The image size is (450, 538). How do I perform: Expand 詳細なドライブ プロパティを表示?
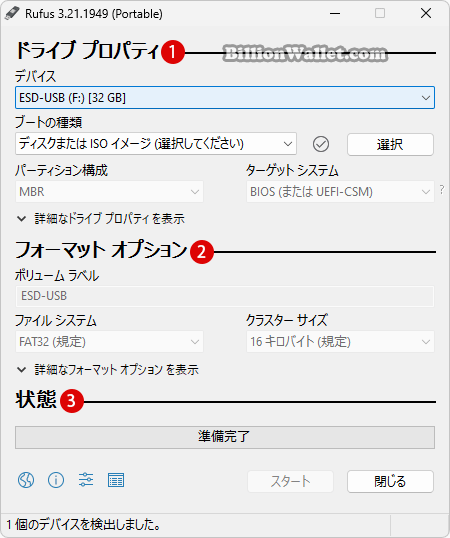[101, 219]
